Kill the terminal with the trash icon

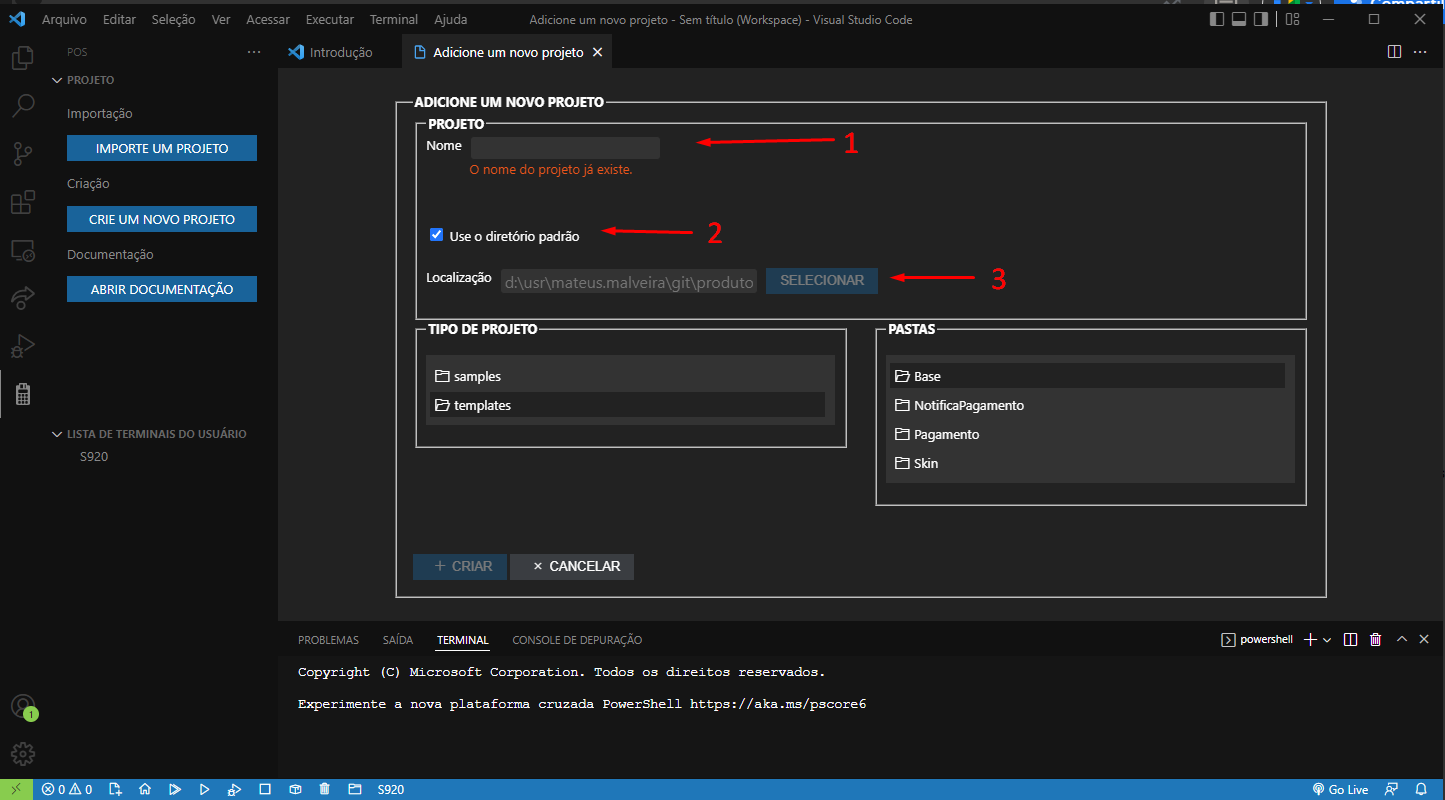[x=1375, y=638]
